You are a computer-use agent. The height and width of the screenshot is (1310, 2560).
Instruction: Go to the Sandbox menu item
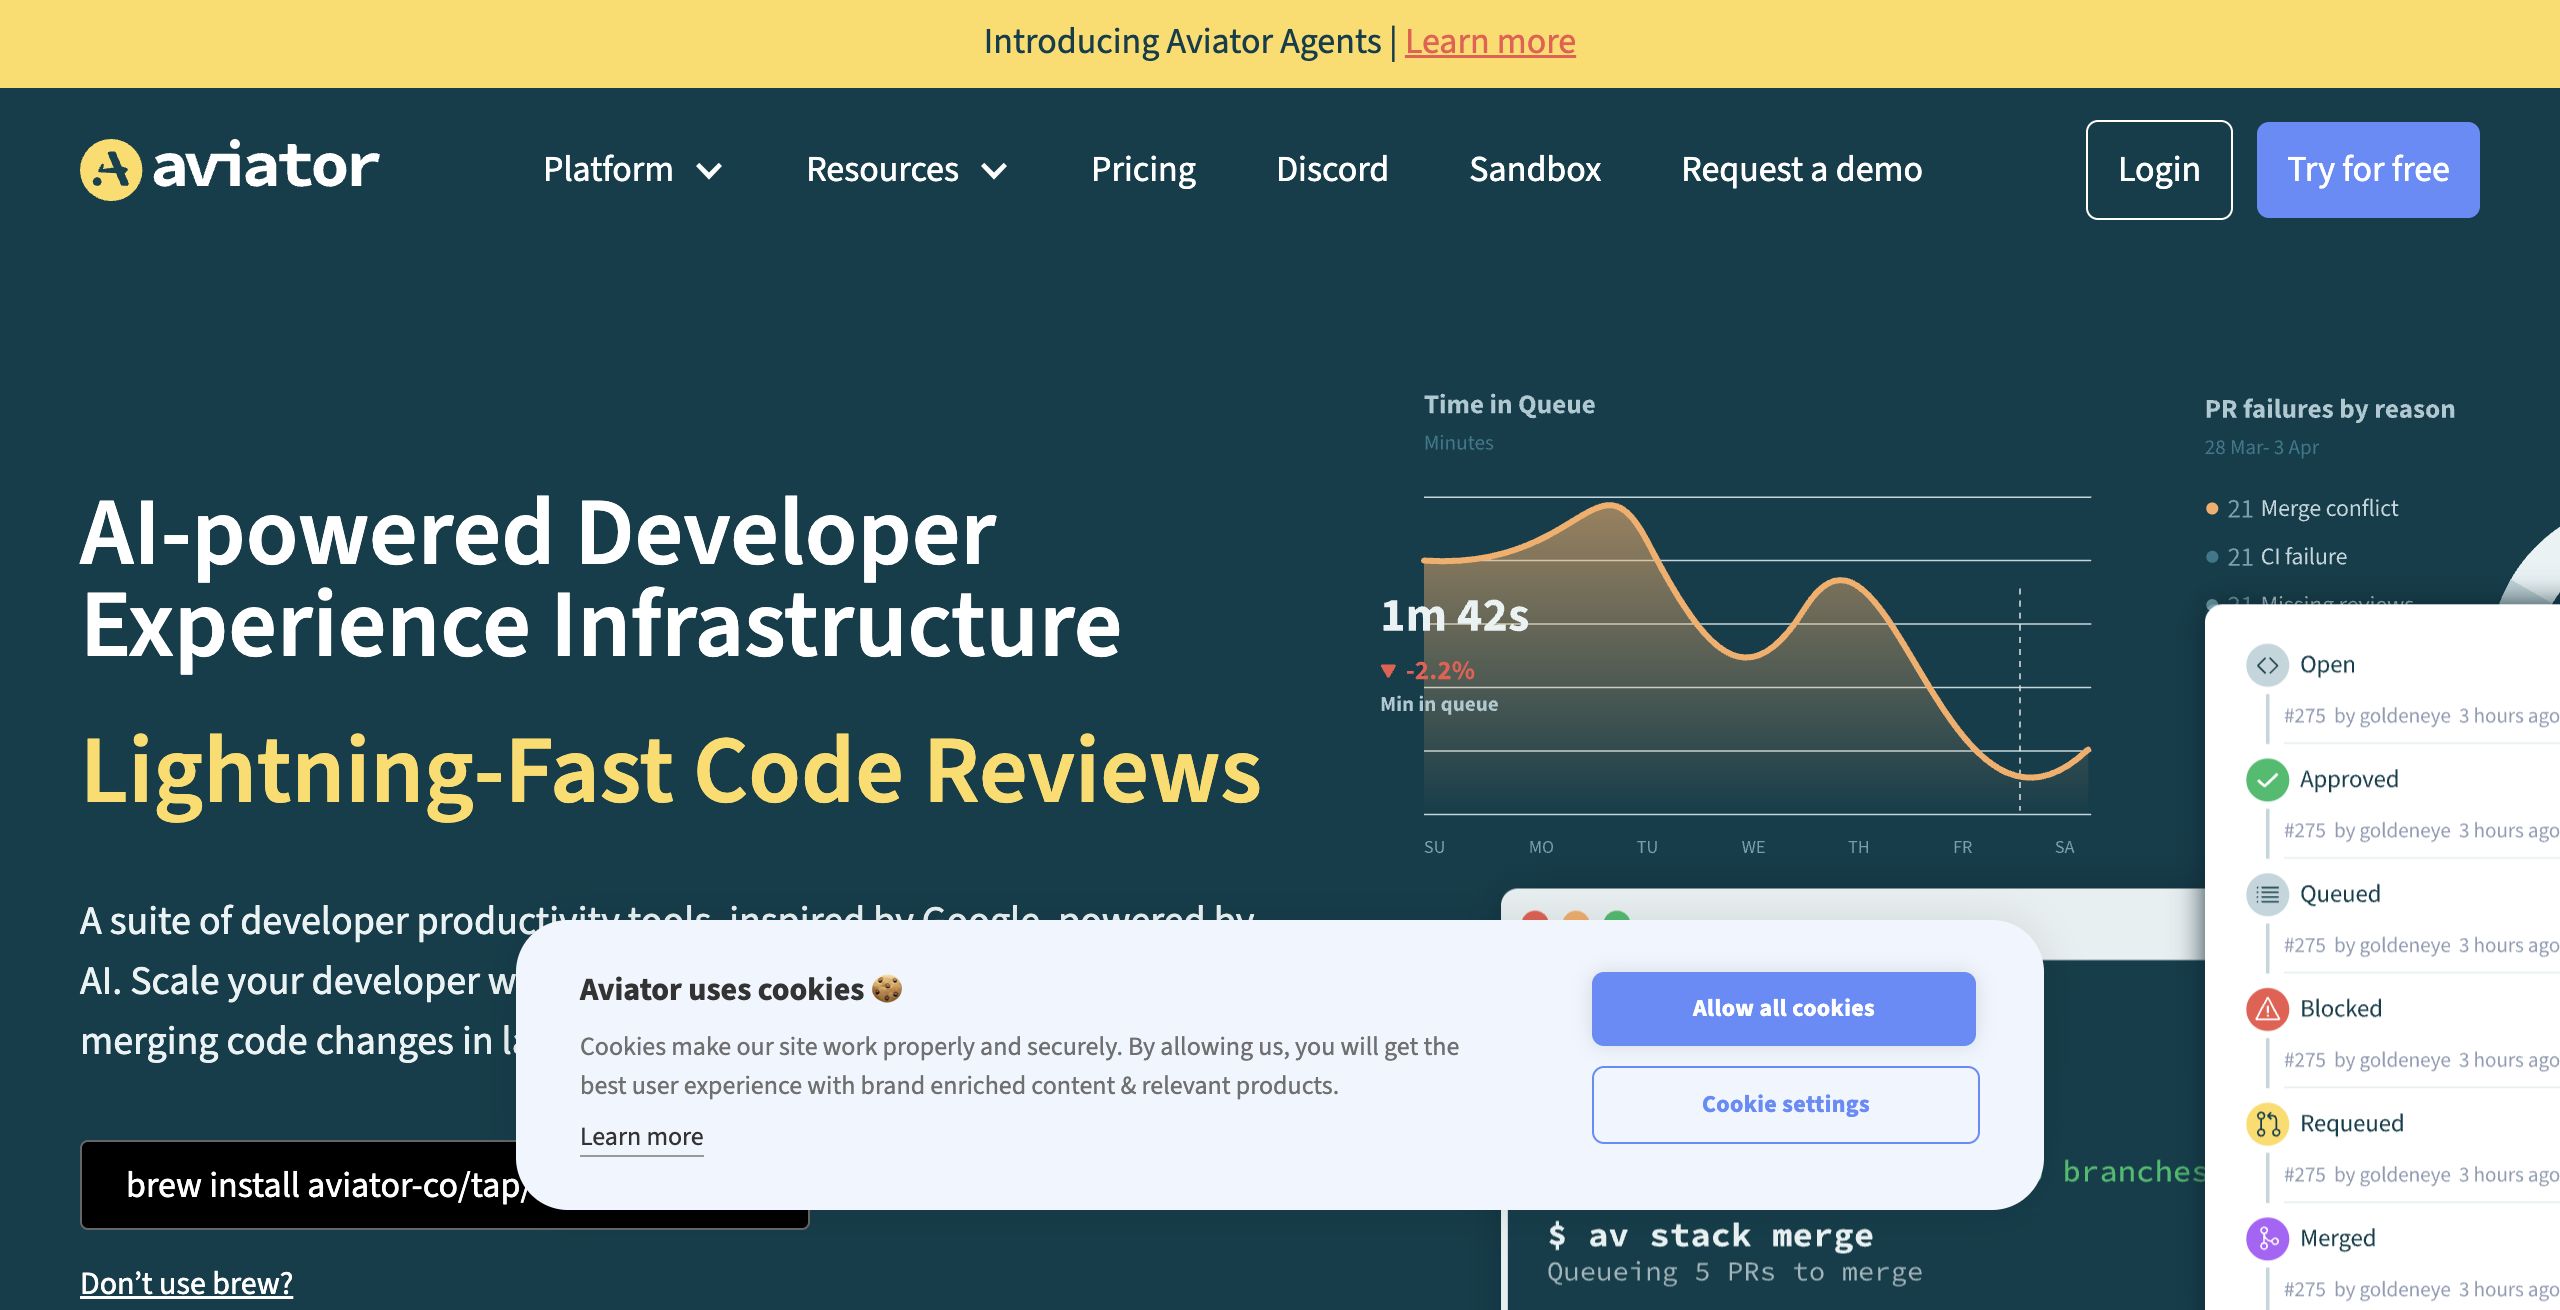pos(1534,170)
